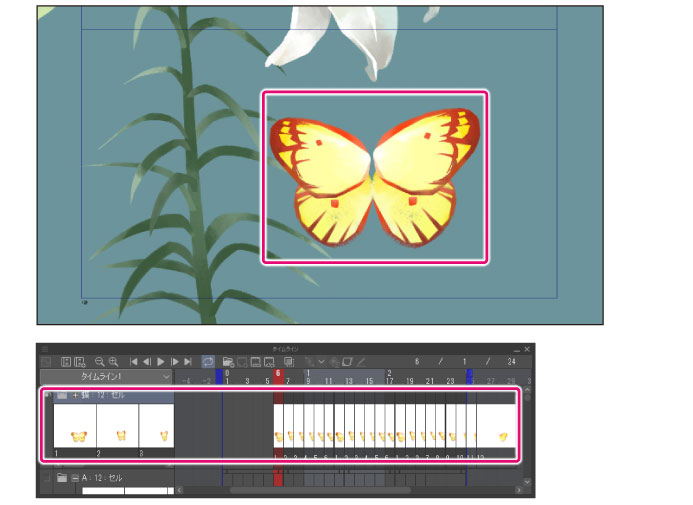Screen dimensions: 693x505
Task: Click the new timeline icon
Action: point(66,362)
